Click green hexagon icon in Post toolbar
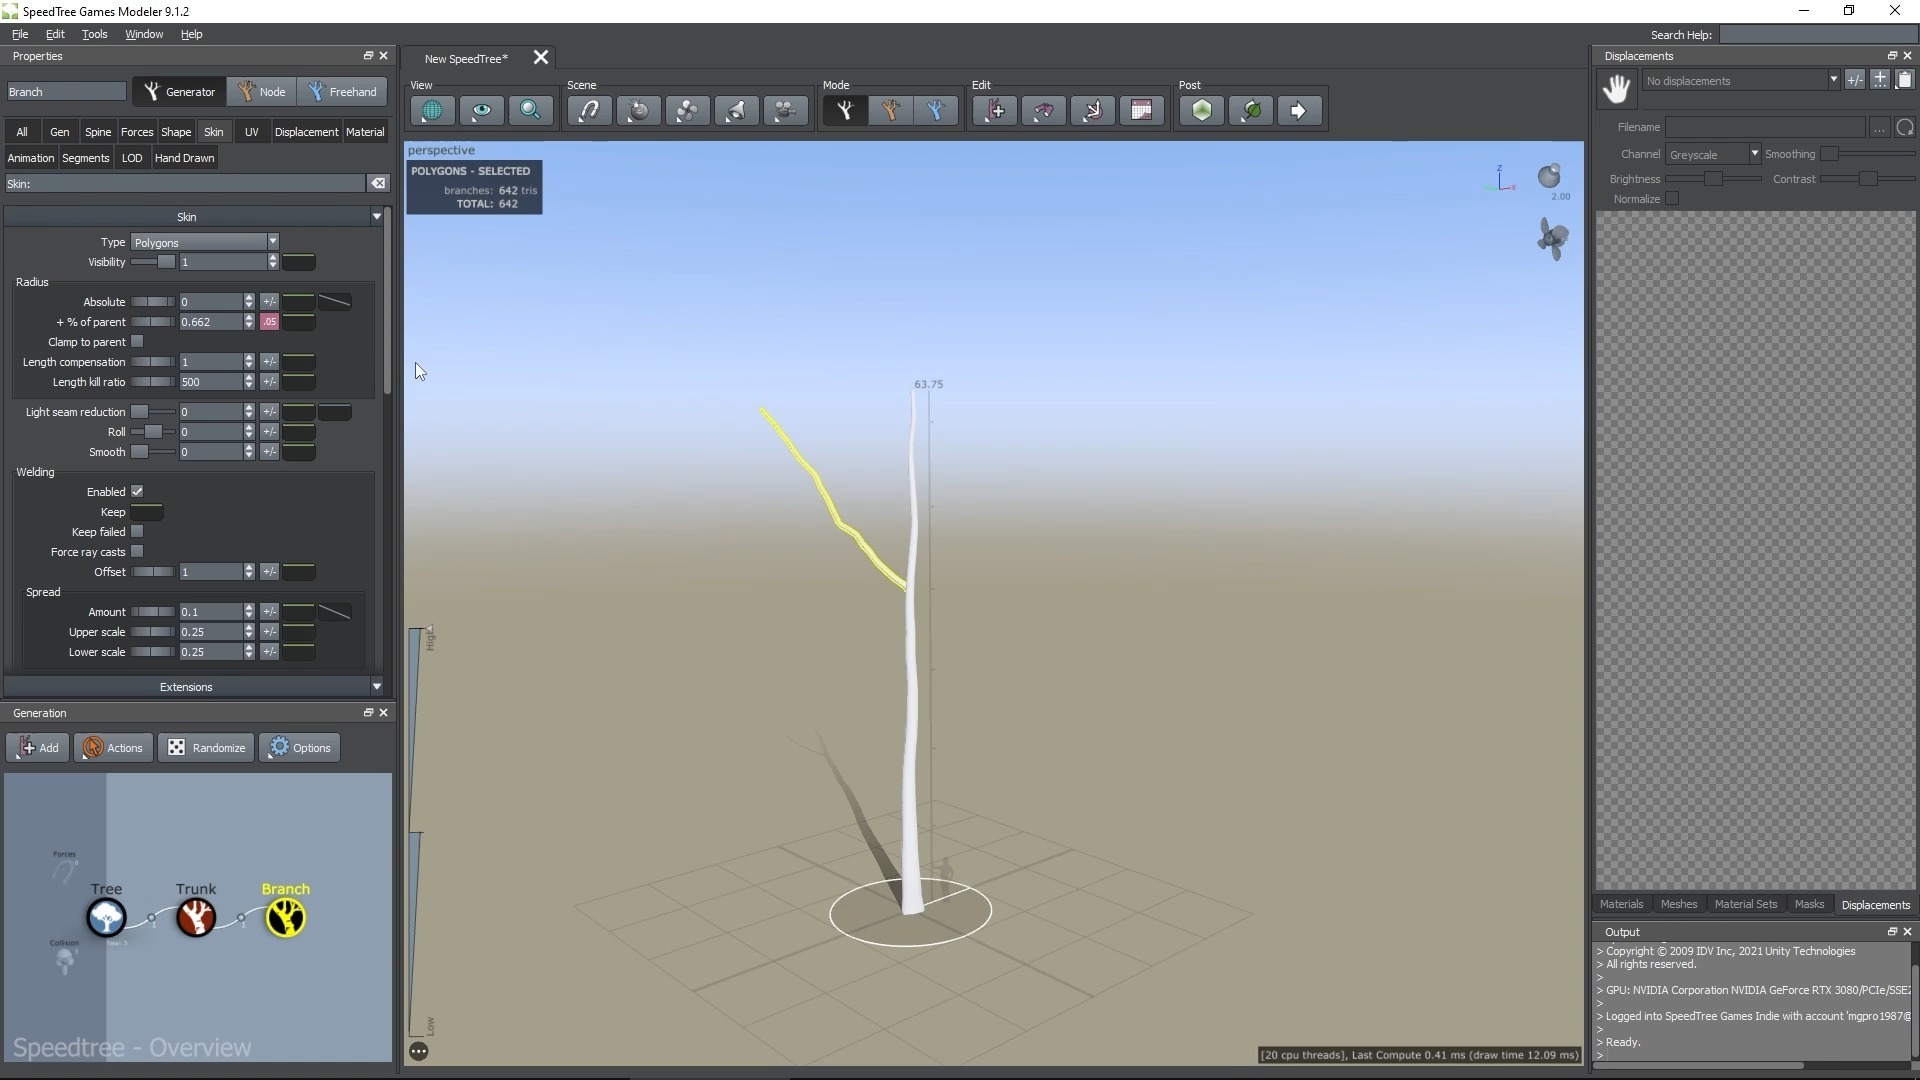Screen dimensions: 1920x1080 (x=1202, y=111)
